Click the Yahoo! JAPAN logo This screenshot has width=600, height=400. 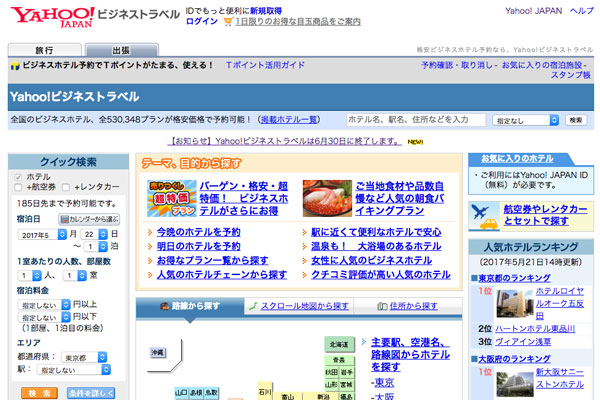click(52, 17)
